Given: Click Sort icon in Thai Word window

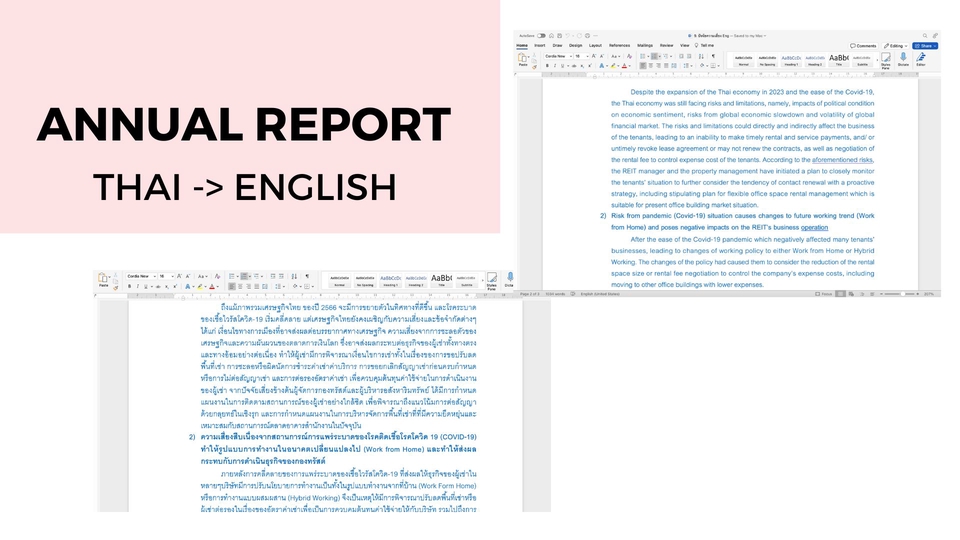Looking at the screenshot, I should 294,276.
